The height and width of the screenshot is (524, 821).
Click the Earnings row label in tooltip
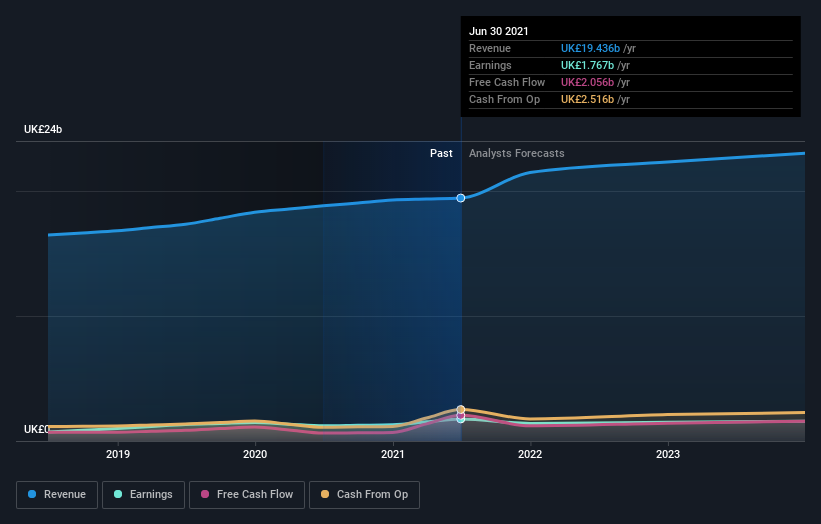(490, 65)
